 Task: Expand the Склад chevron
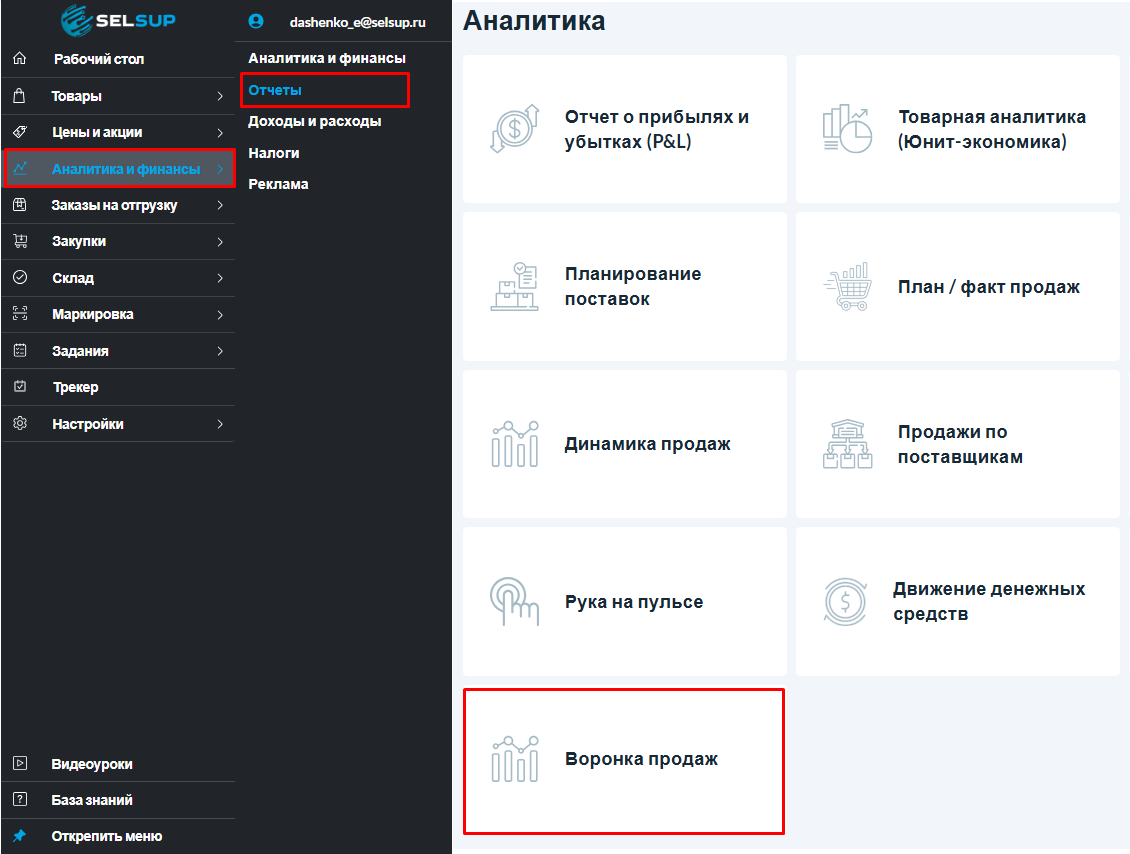[220, 278]
